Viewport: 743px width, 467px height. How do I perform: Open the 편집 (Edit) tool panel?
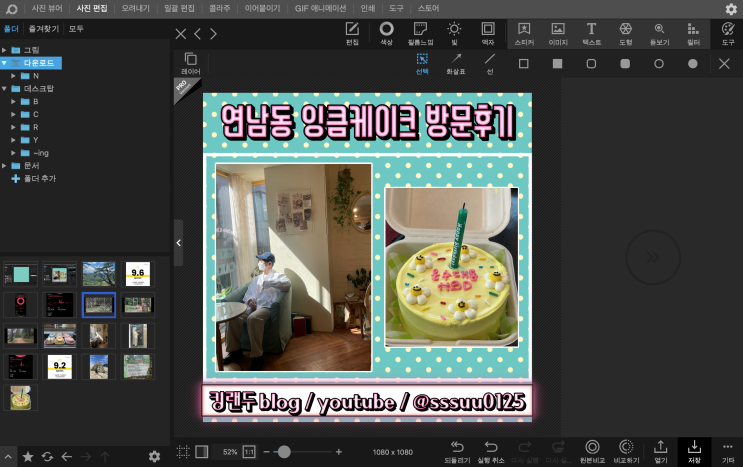(x=352, y=34)
